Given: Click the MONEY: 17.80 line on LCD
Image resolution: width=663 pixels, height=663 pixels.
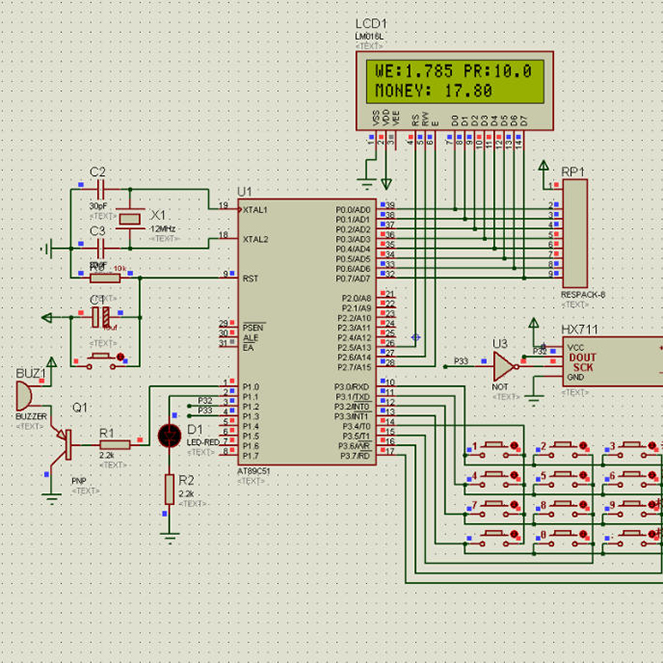Looking at the screenshot, I should click(x=433, y=91).
